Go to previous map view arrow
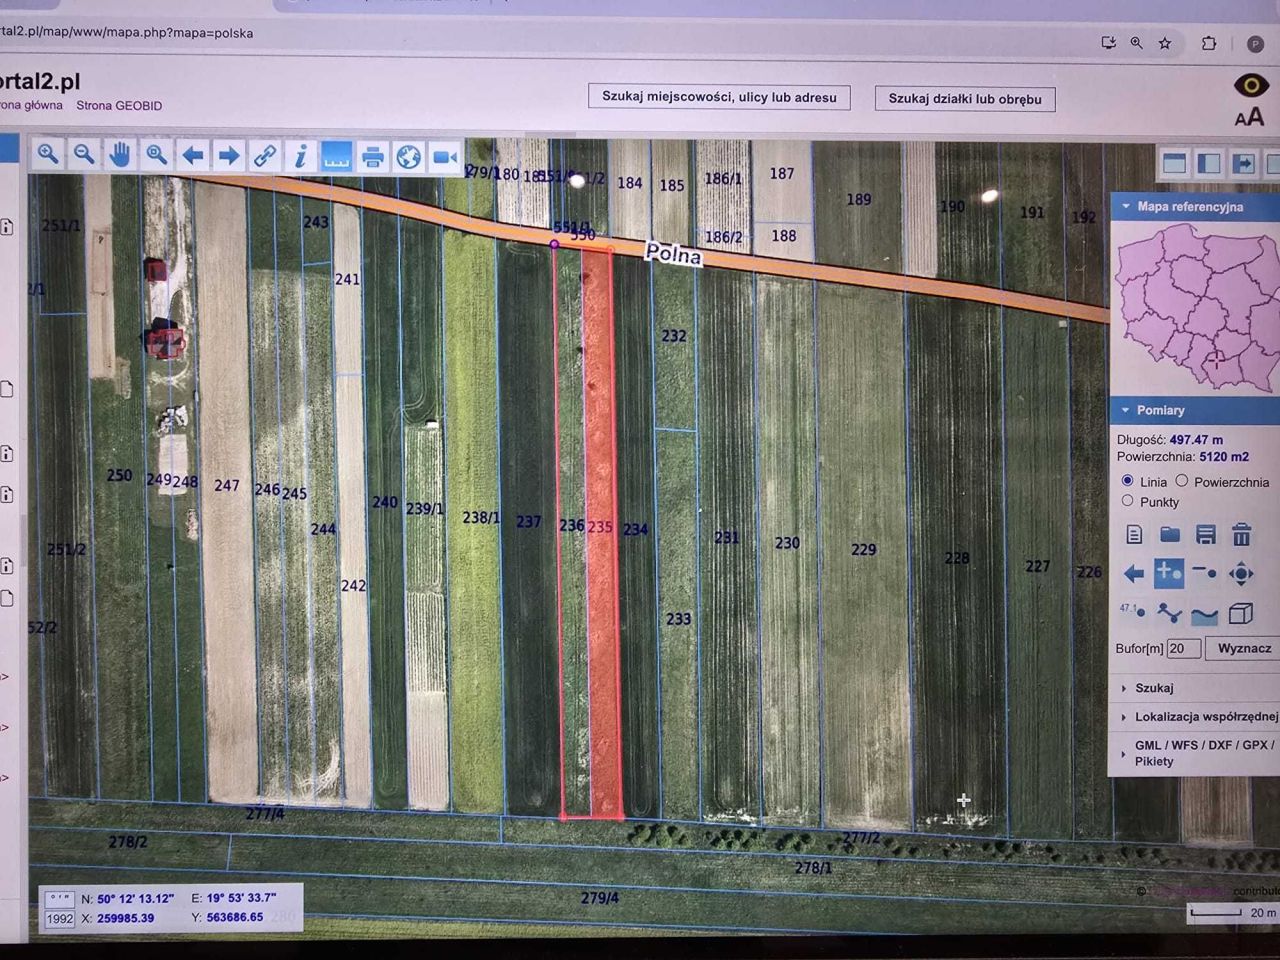This screenshot has height=960, width=1280. click(x=192, y=155)
